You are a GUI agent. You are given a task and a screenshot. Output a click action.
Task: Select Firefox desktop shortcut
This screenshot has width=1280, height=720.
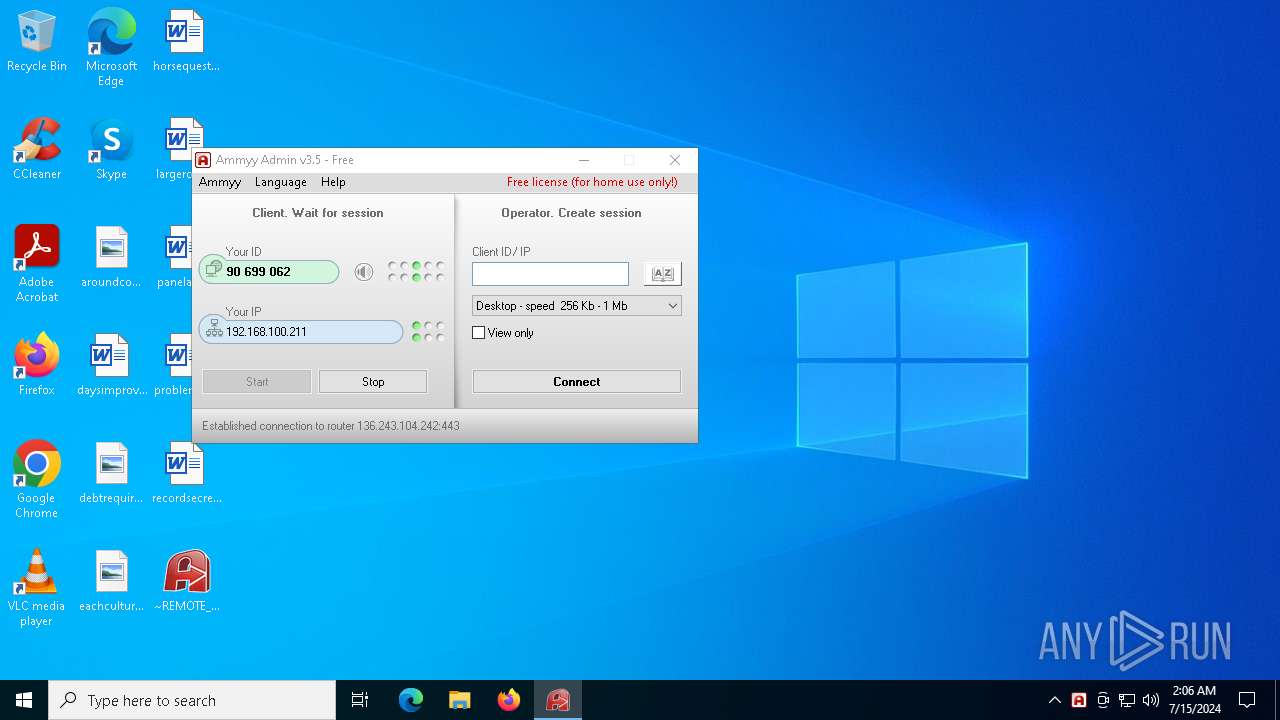click(37, 366)
